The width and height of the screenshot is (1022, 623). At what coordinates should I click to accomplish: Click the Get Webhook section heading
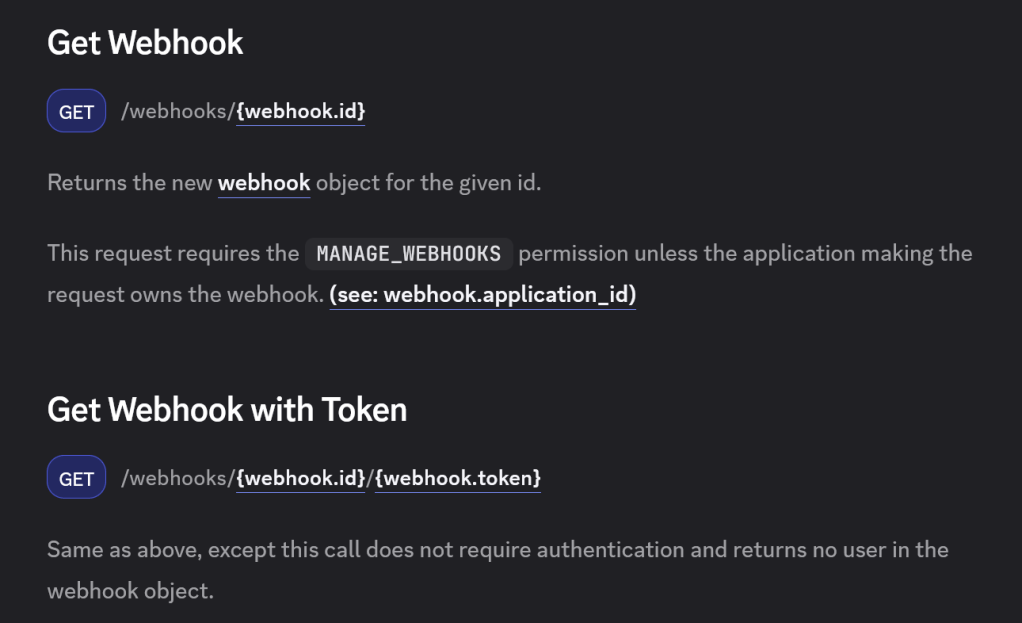(146, 42)
